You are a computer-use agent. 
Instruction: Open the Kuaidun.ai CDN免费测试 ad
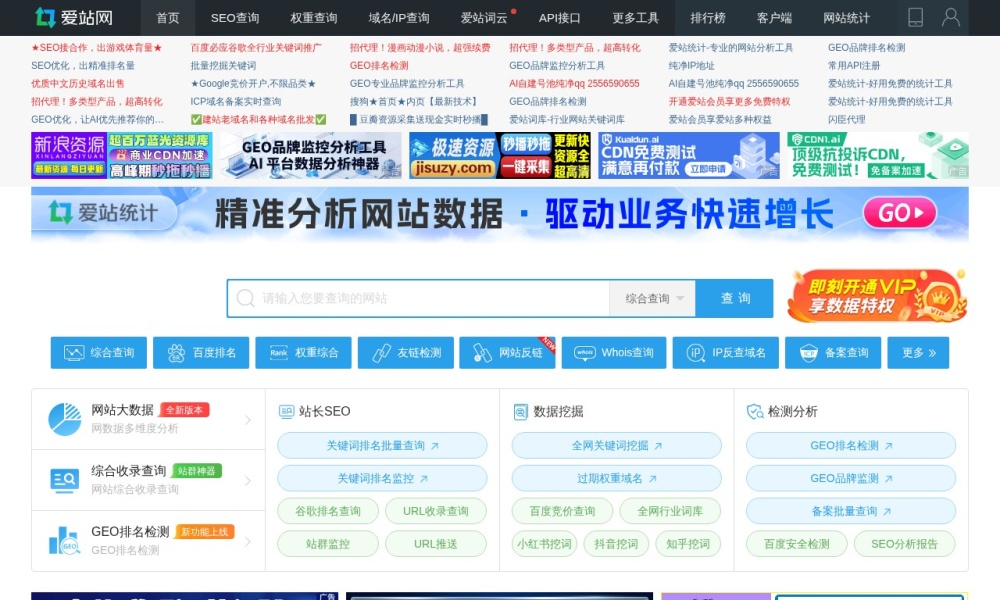pos(689,156)
